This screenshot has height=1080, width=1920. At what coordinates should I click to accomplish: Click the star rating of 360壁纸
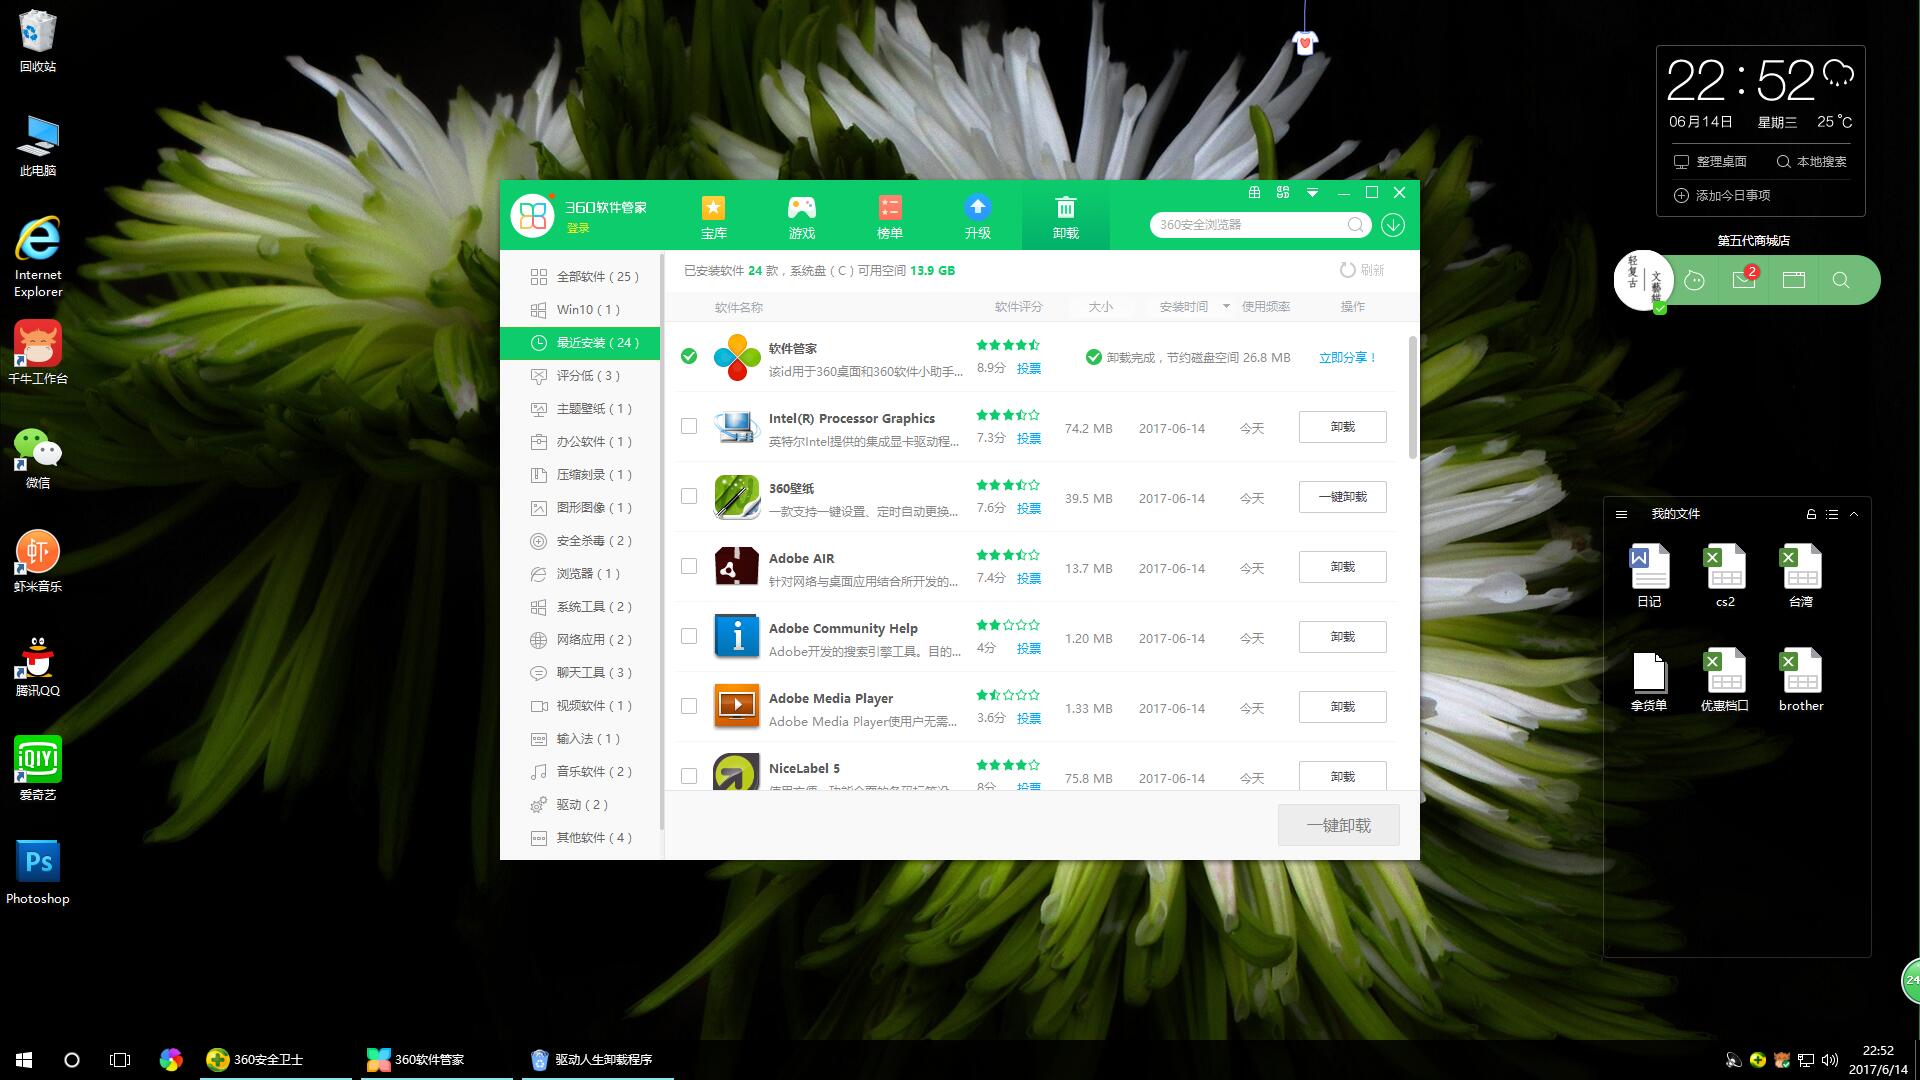coord(1008,485)
